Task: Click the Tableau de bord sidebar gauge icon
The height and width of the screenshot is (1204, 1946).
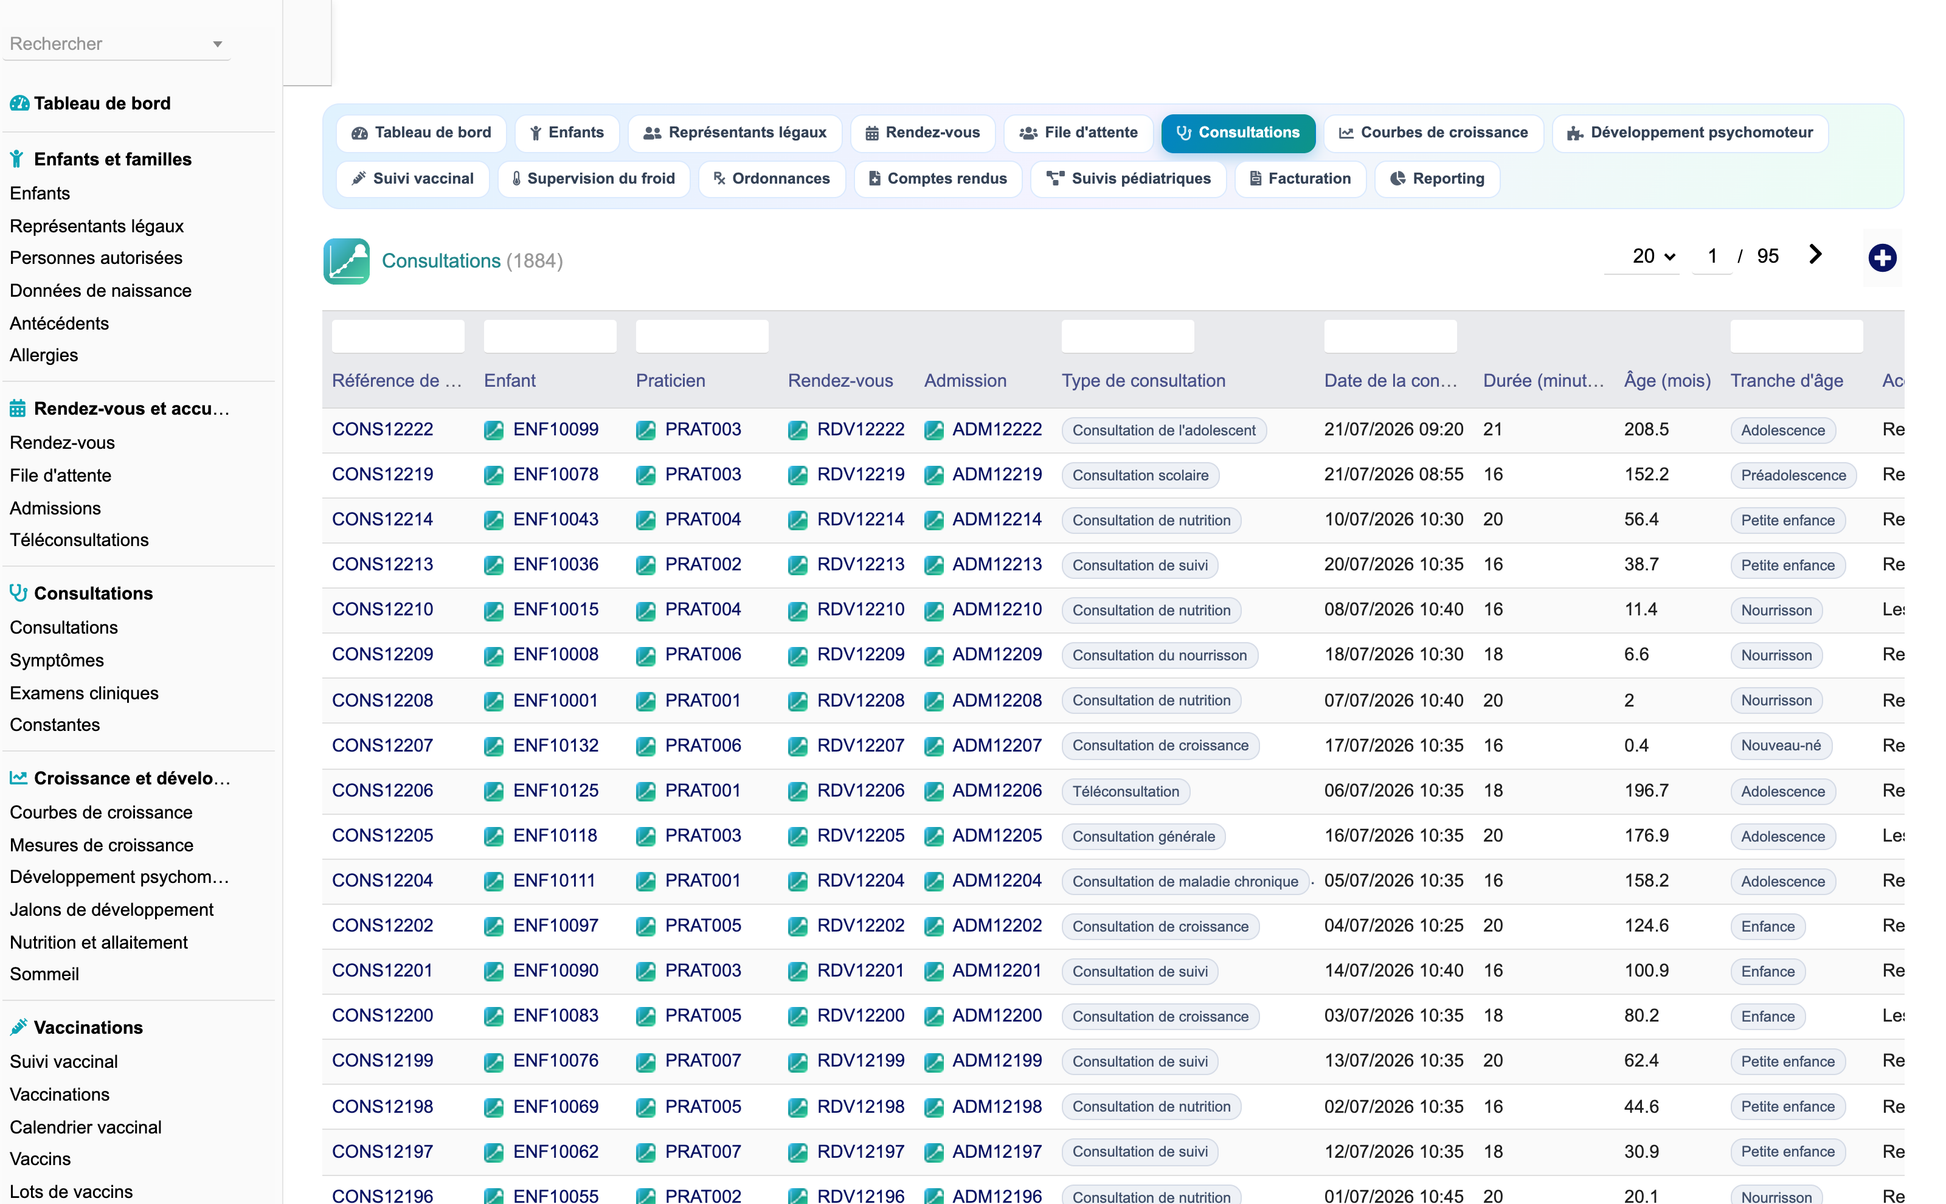Action: coord(19,103)
